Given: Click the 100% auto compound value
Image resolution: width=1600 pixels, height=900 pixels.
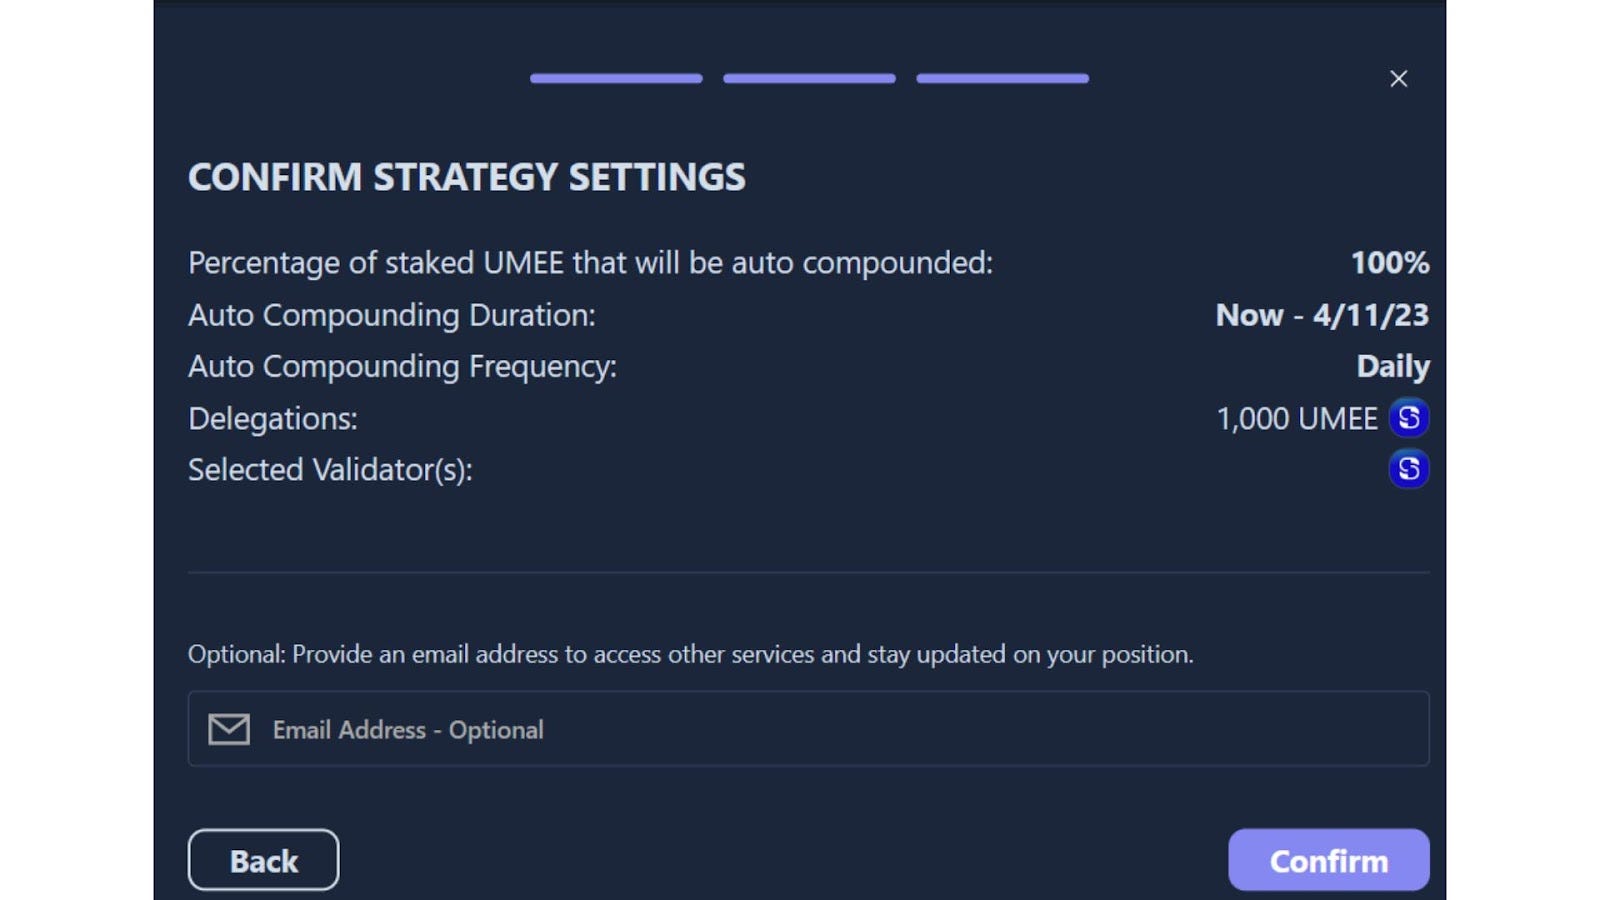Looking at the screenshot, I should (1389, 263).
